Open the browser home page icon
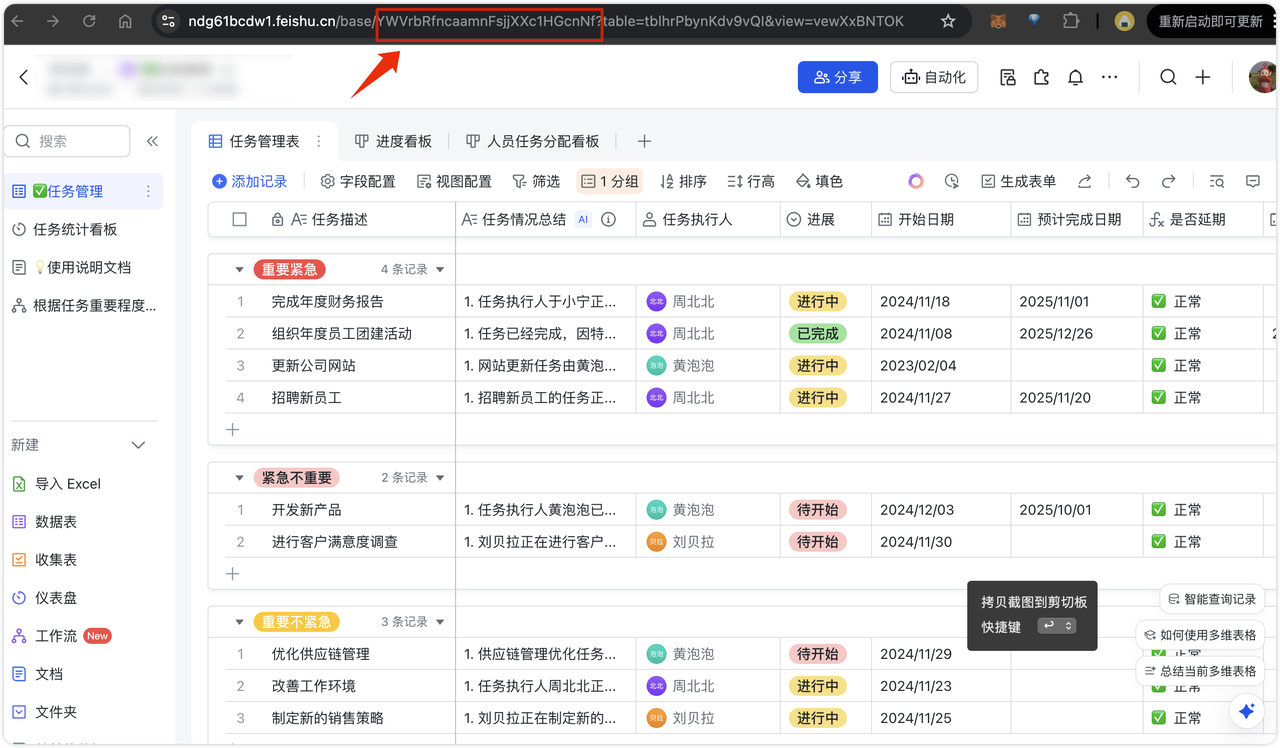1280x748 pixels. coord(125,21)
